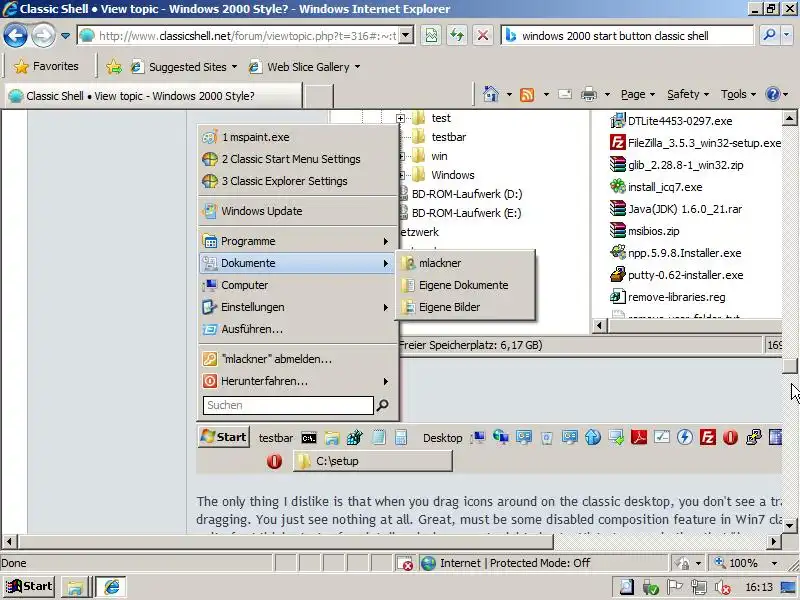Viewport: 800px width, 600px height.
Task: Open a new blank tab
Action: [x=318, y=96]
